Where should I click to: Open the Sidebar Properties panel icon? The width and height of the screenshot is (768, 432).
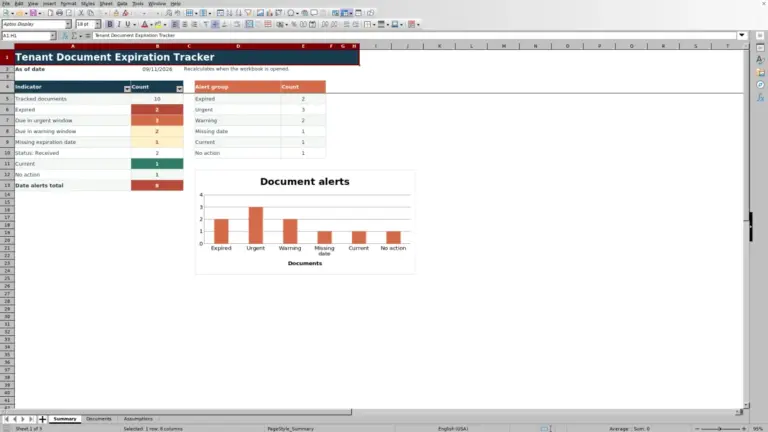[760, 48]
